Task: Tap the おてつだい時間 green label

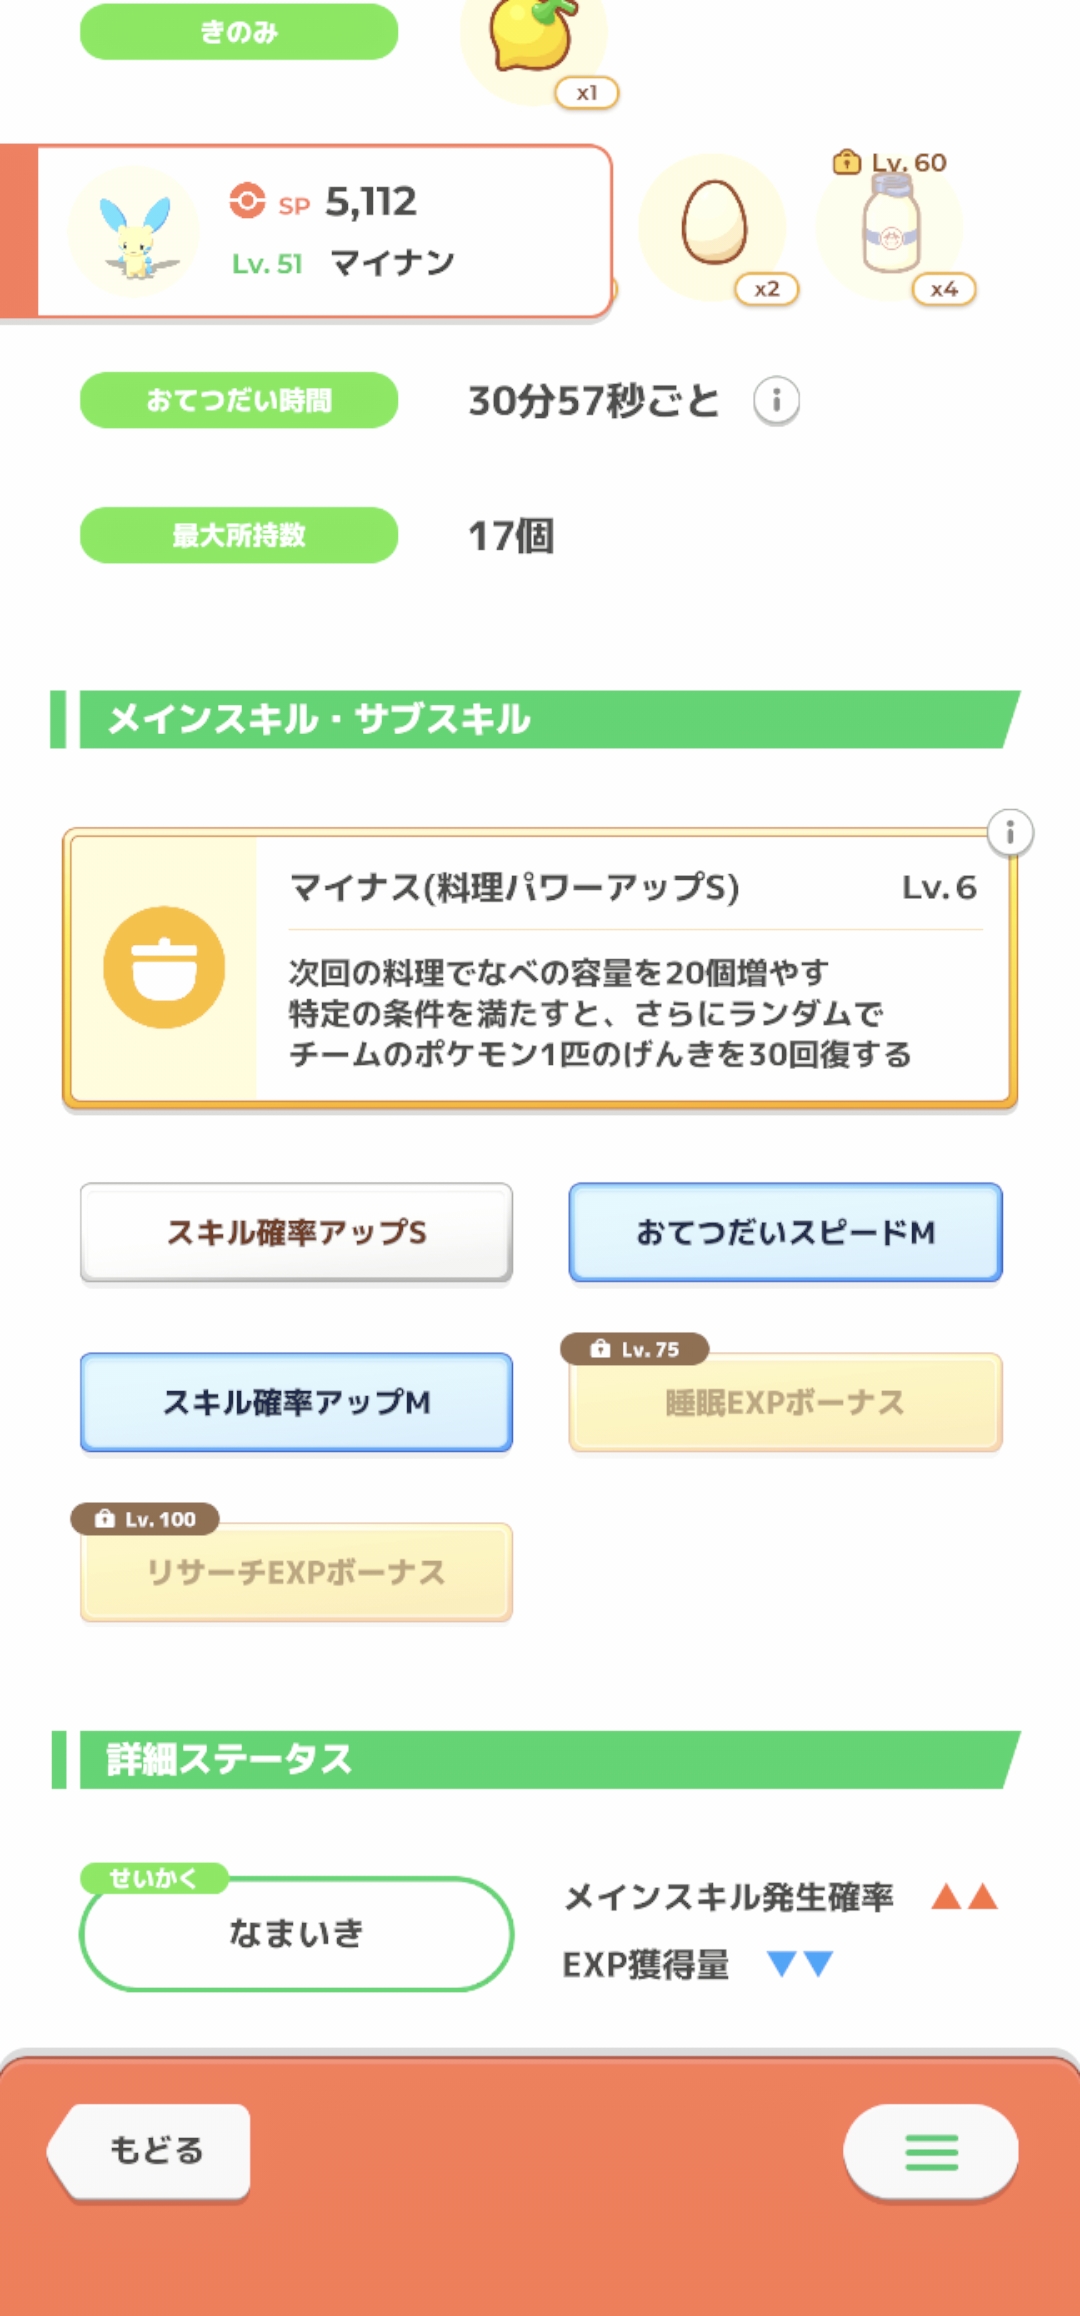Action: coord(239,400)
